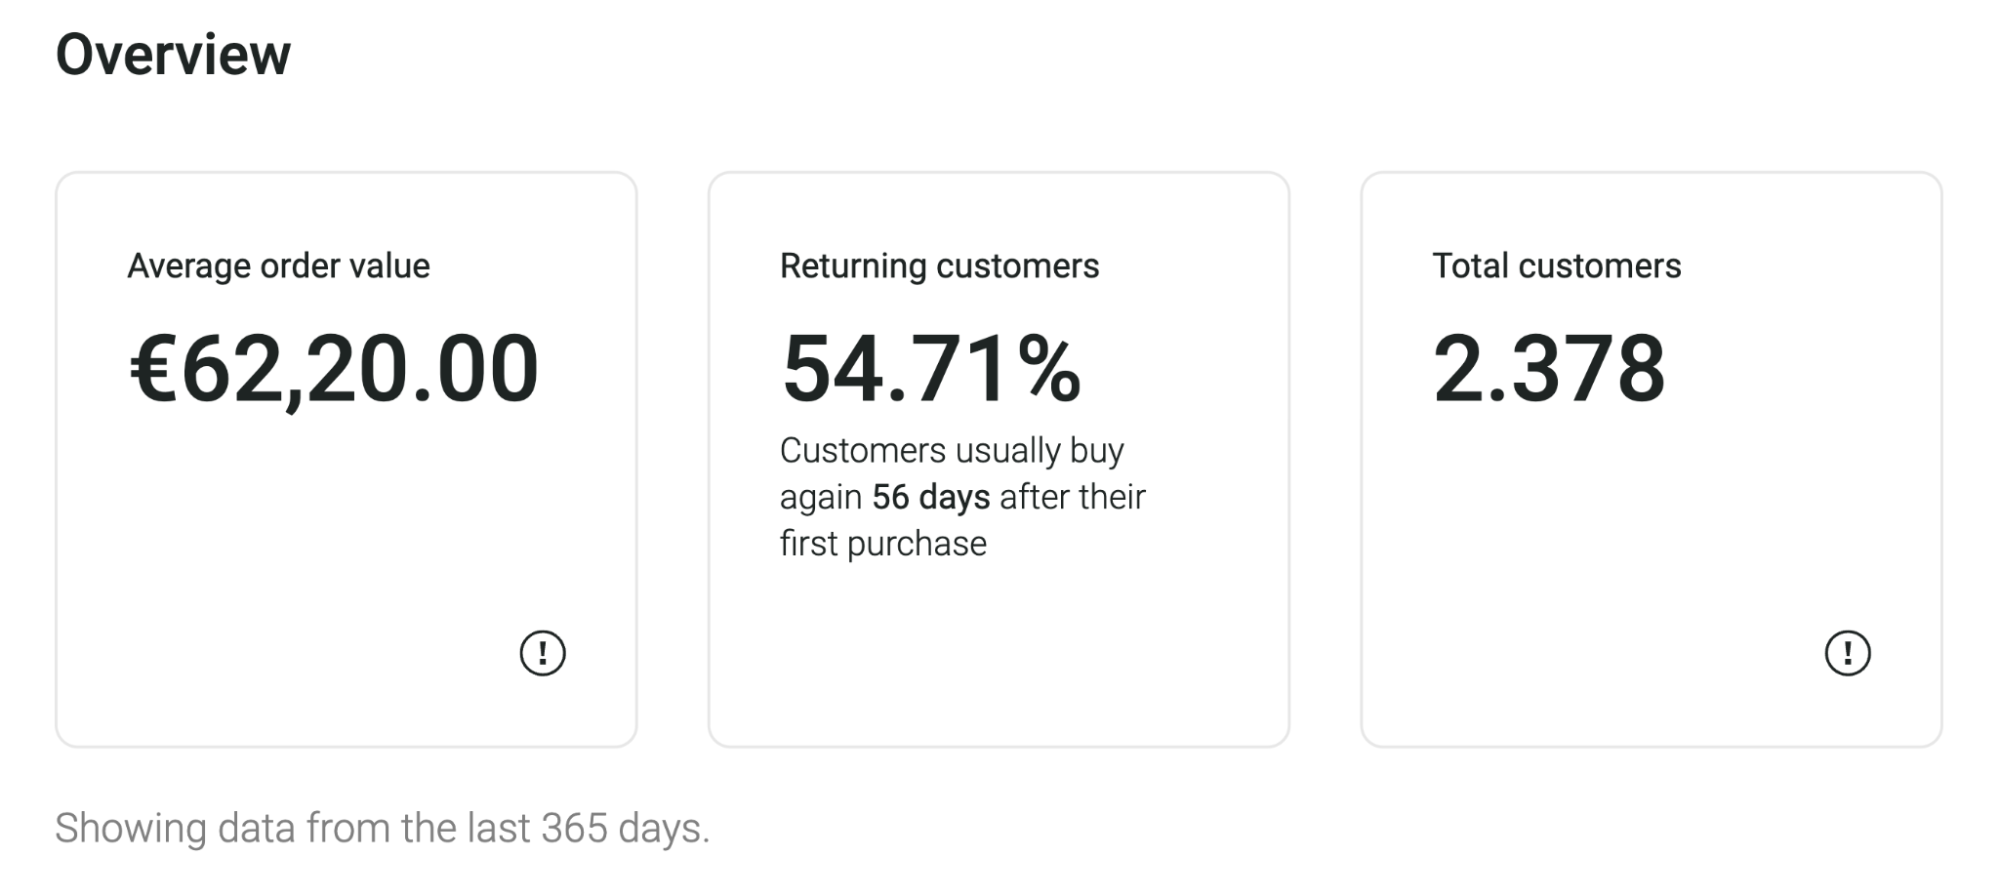
Task: Select the Returning customers card
Action: tap(998, 459)
